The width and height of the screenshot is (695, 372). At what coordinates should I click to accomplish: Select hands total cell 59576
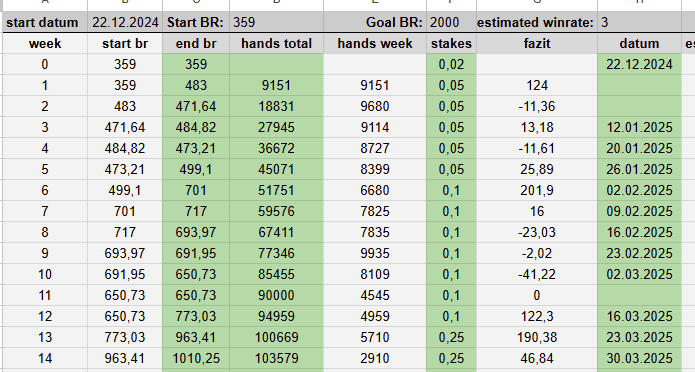coord(277,211)
